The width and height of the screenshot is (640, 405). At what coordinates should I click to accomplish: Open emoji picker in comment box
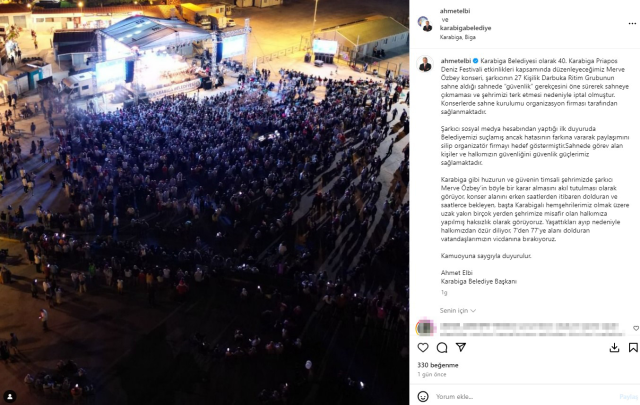click(x=423, y=396)
